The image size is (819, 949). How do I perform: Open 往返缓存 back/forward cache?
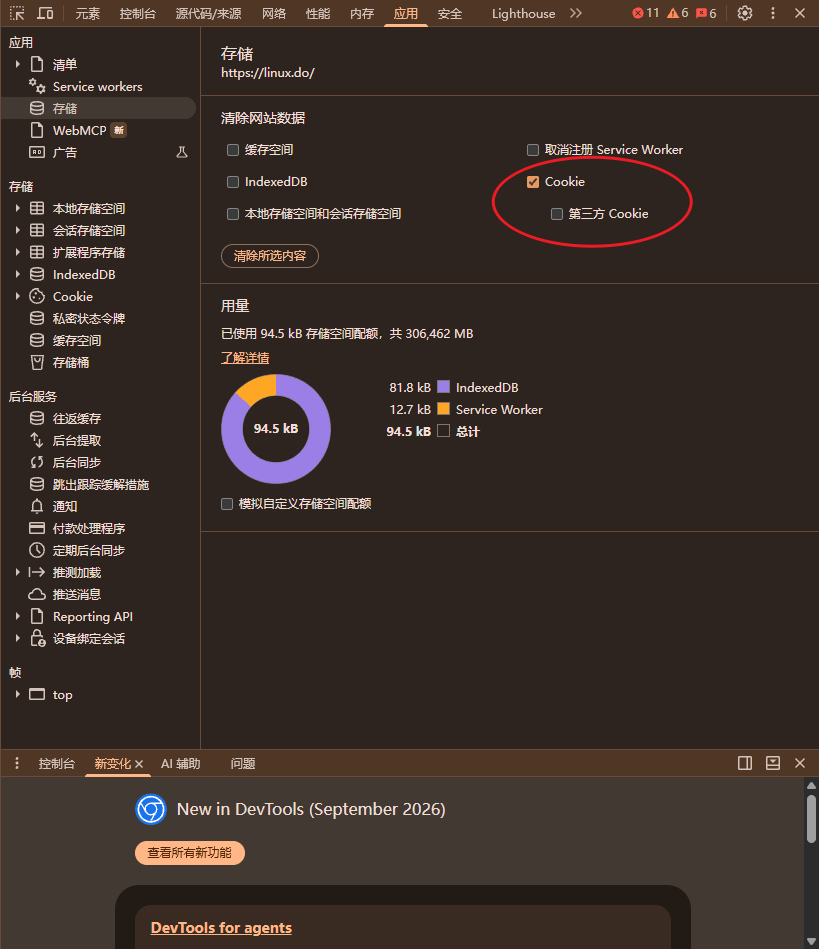pyautogui.click(x=76, y=418)
